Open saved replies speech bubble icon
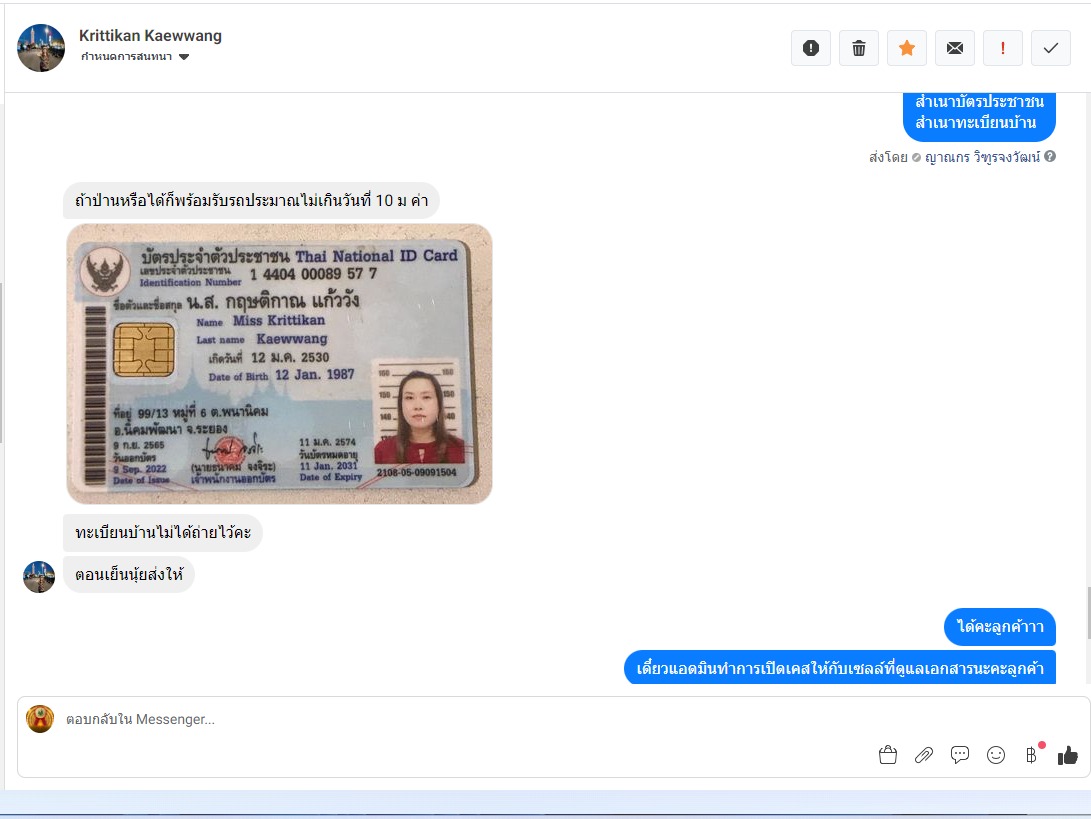 click(960, 755)
